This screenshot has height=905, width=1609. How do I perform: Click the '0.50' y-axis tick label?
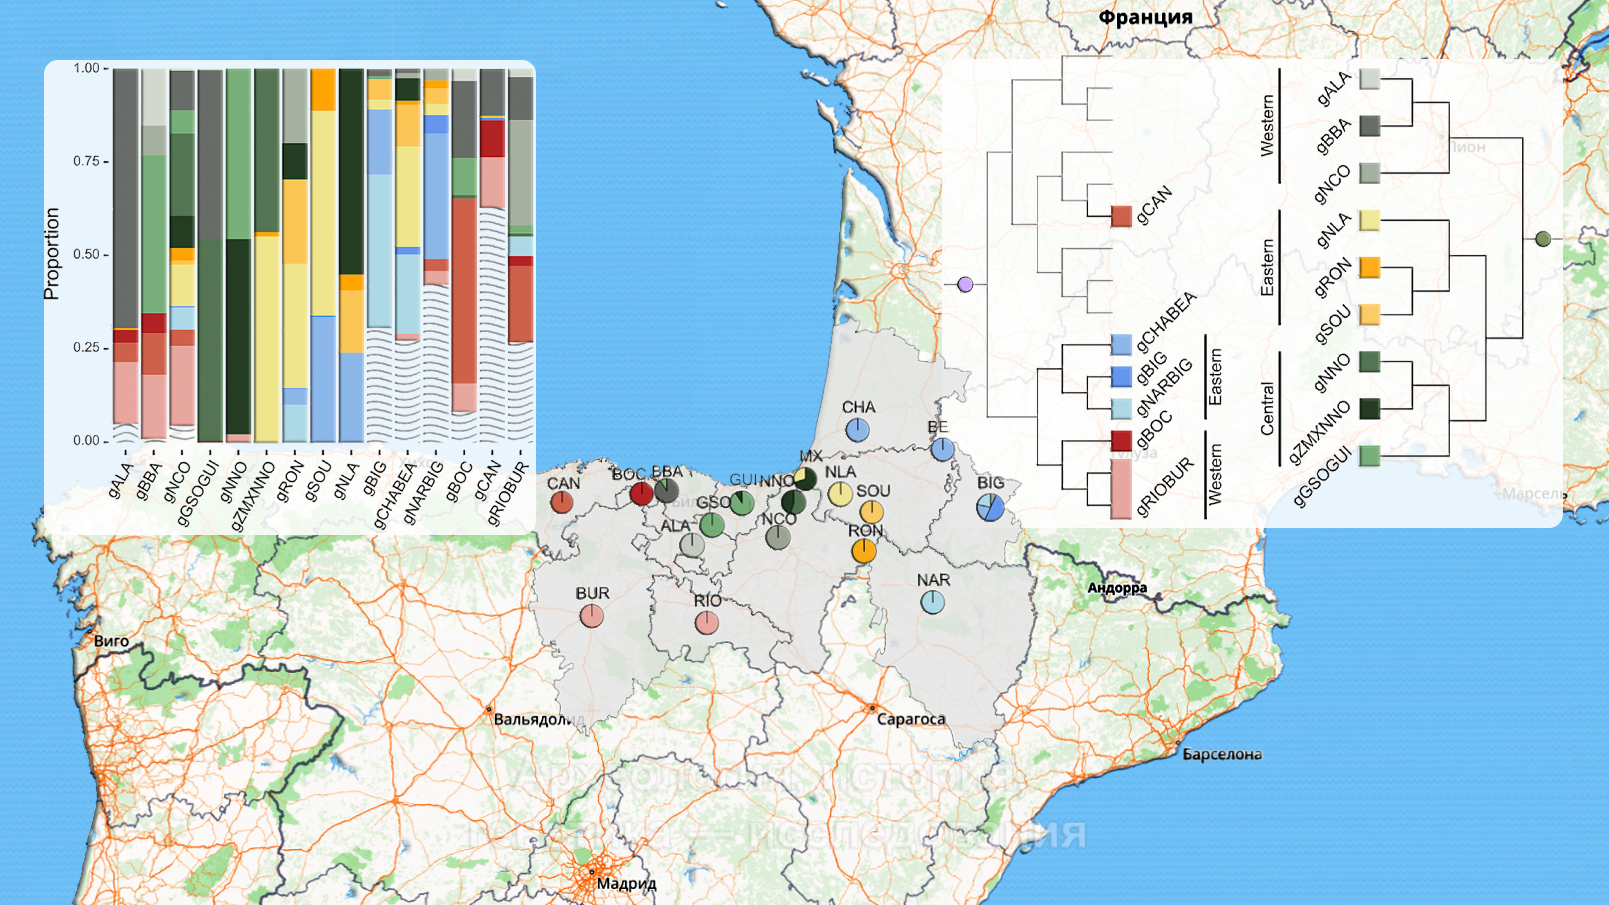pos(86,254)
